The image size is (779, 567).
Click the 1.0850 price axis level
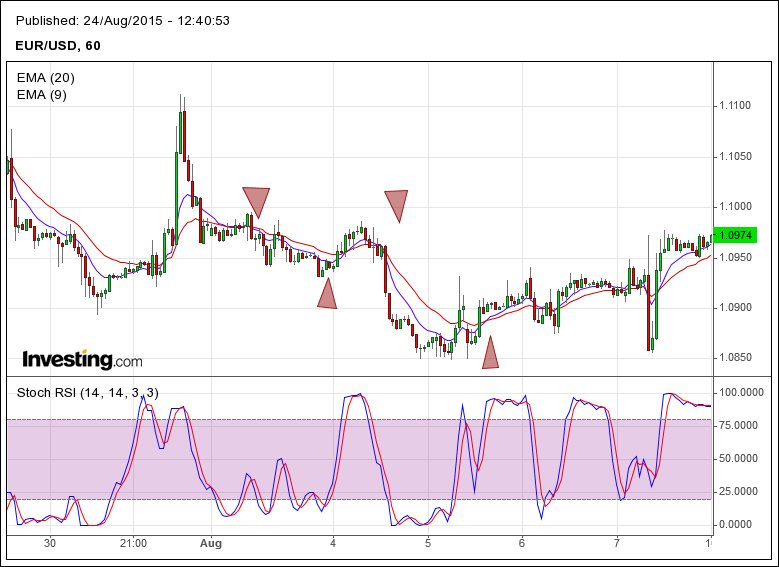(x=738, y=357)
